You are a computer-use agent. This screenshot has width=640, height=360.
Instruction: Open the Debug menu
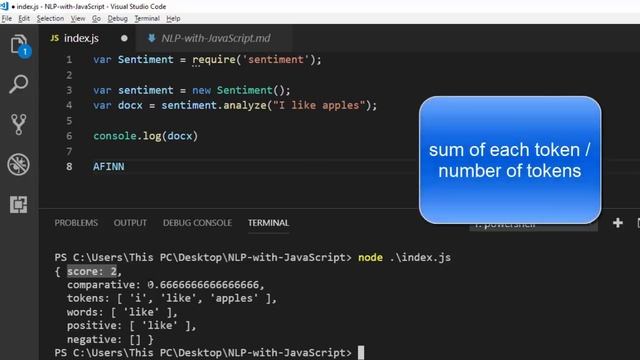pyautogui.click(x=118, y=19)
